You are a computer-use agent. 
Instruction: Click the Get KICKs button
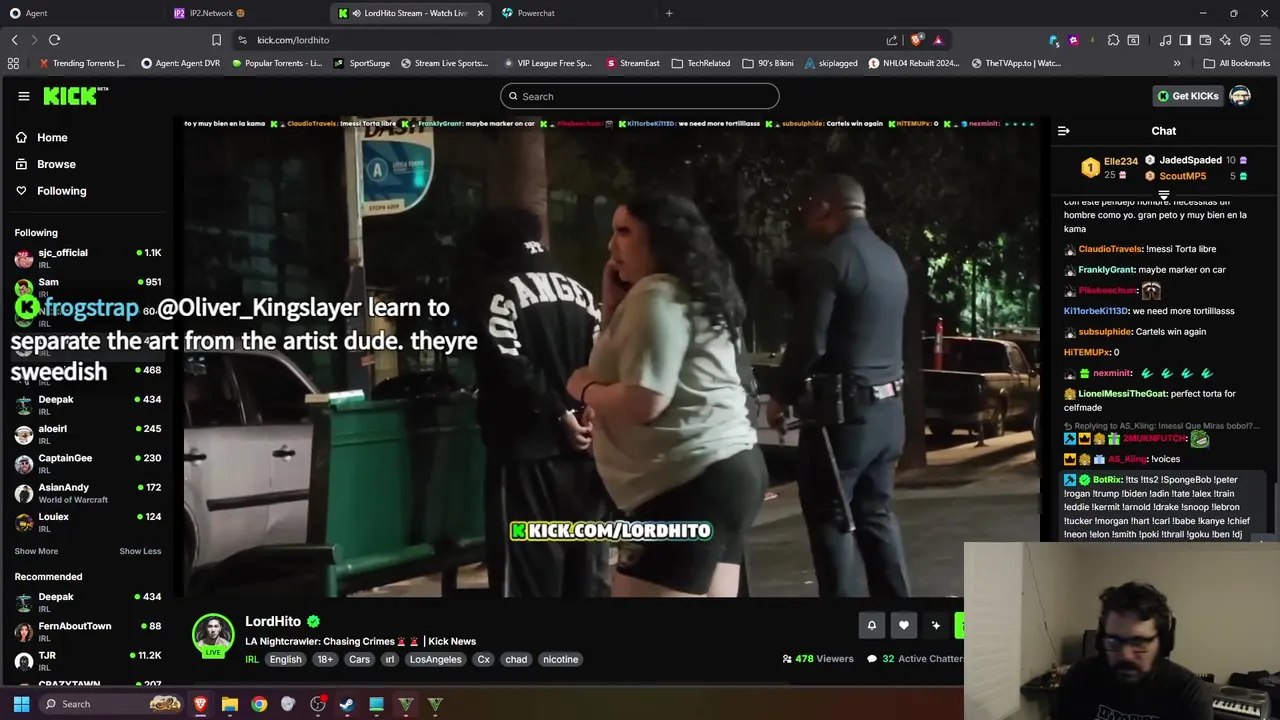pos(1188,96)
